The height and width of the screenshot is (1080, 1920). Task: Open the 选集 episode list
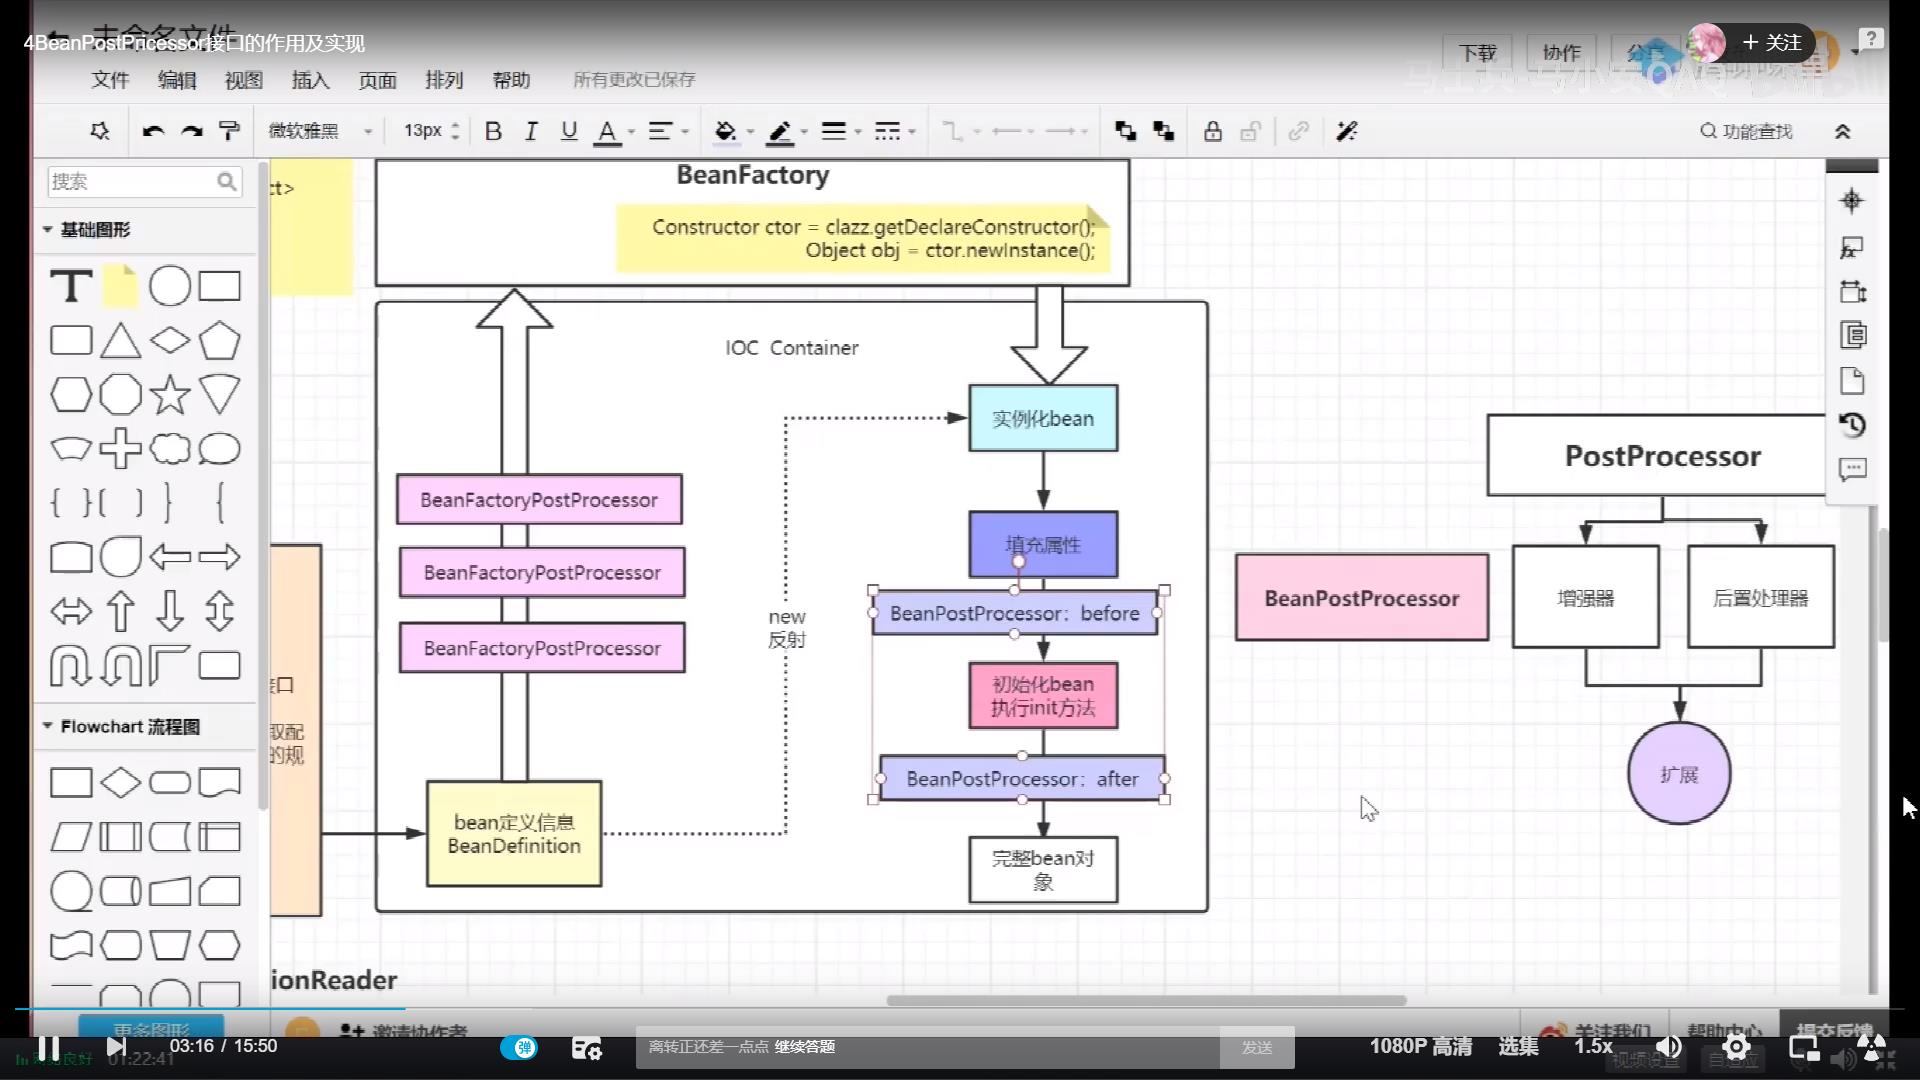click(1518, 1047)
